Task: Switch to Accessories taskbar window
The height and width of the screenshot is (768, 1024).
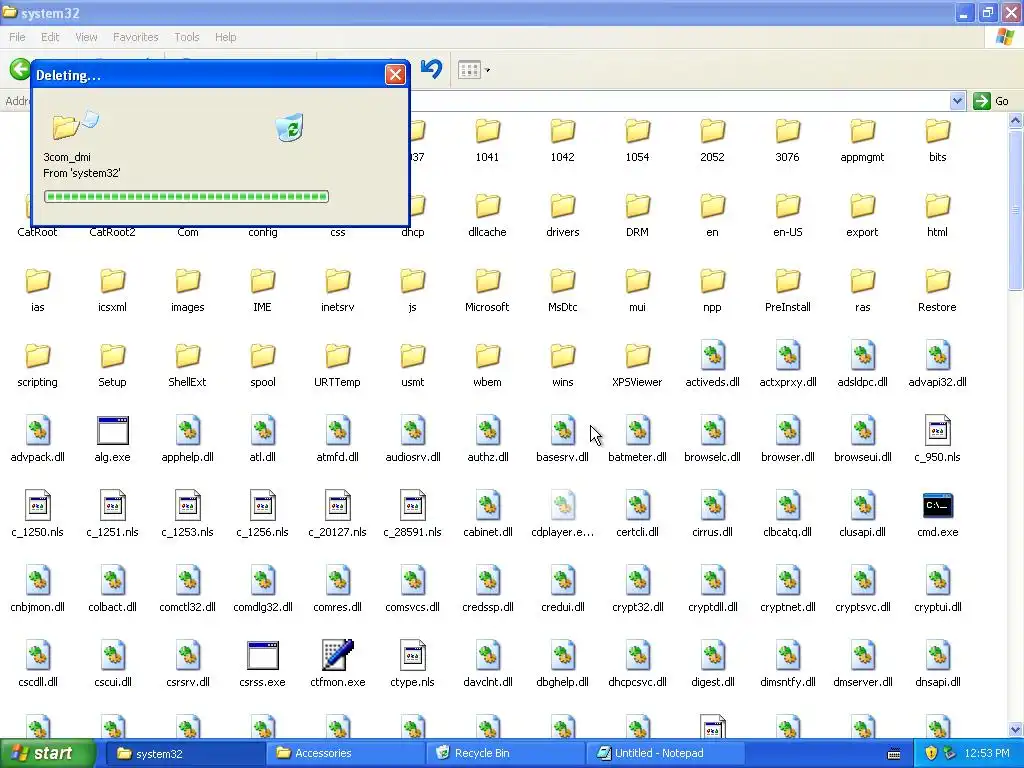Action: pos(346,753)
